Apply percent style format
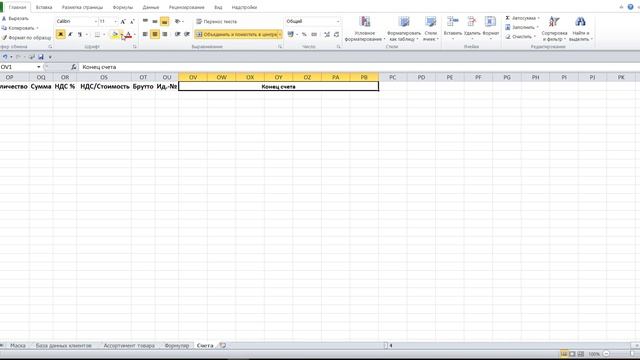The image size is (640, 360). pos(304,34)
